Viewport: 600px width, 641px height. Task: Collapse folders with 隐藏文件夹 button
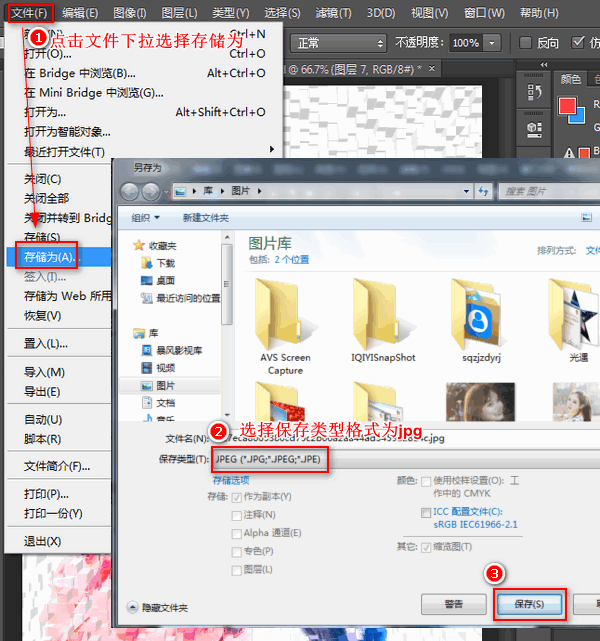(x=157, y=607)
